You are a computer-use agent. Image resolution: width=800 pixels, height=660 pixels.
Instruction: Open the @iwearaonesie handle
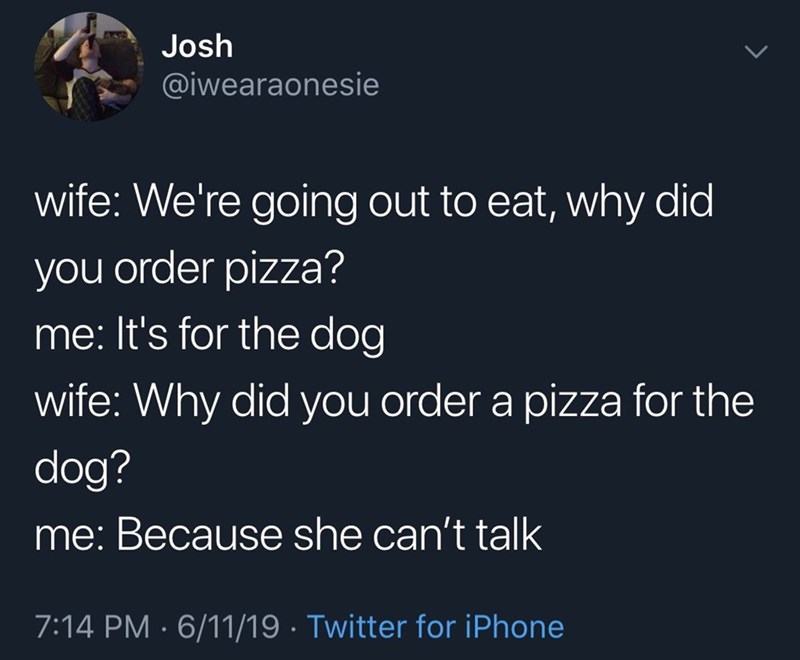[x=270, y=86]
